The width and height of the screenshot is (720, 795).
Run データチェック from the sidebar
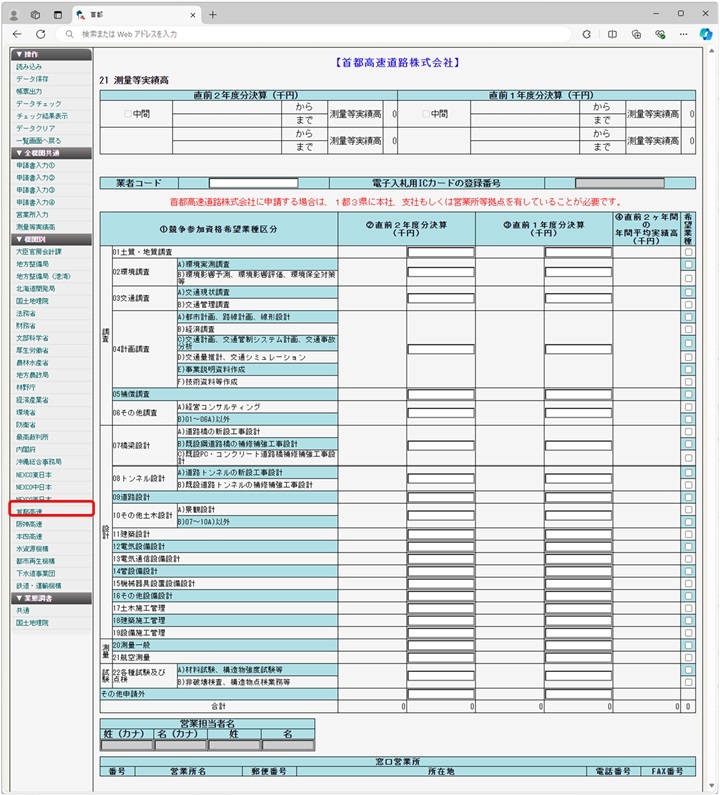(39, 104)
